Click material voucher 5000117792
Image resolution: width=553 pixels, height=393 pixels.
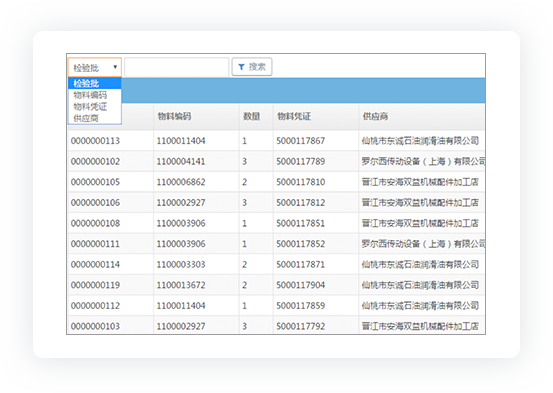300,326
